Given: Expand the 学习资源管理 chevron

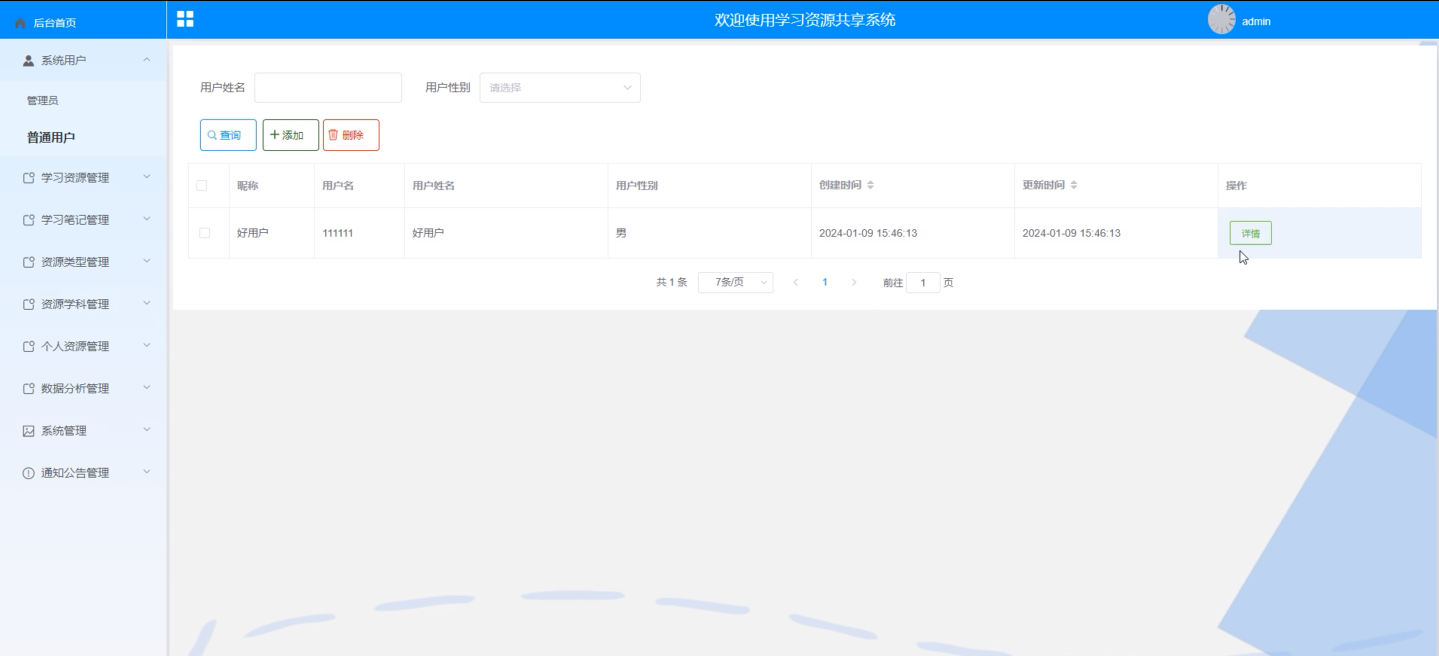Looking at the screenshot, I should point(147,177).
